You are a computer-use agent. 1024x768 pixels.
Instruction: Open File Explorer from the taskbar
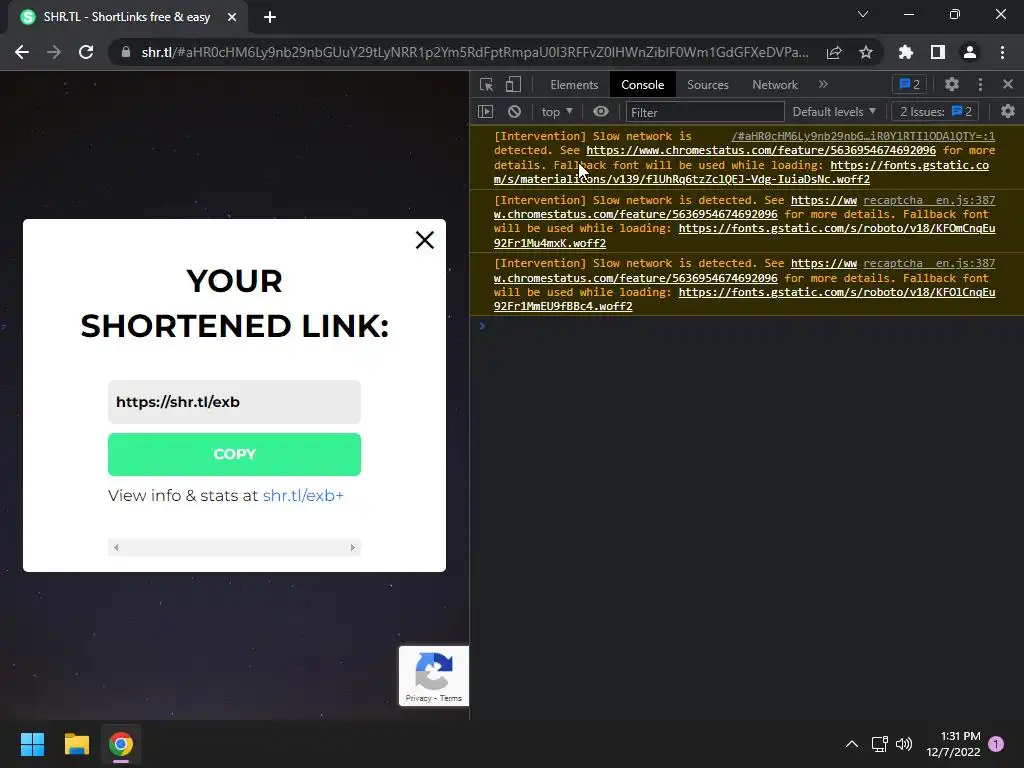76,744
